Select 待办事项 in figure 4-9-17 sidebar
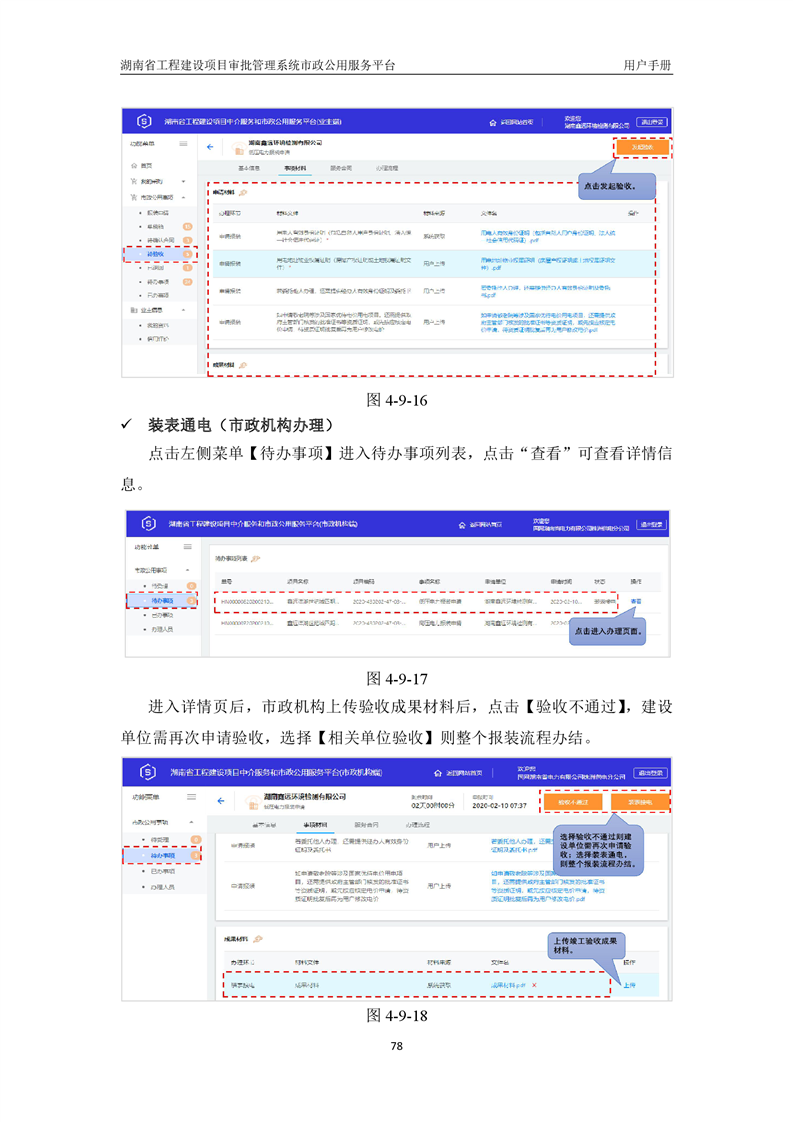 click(x=162, y=601)
